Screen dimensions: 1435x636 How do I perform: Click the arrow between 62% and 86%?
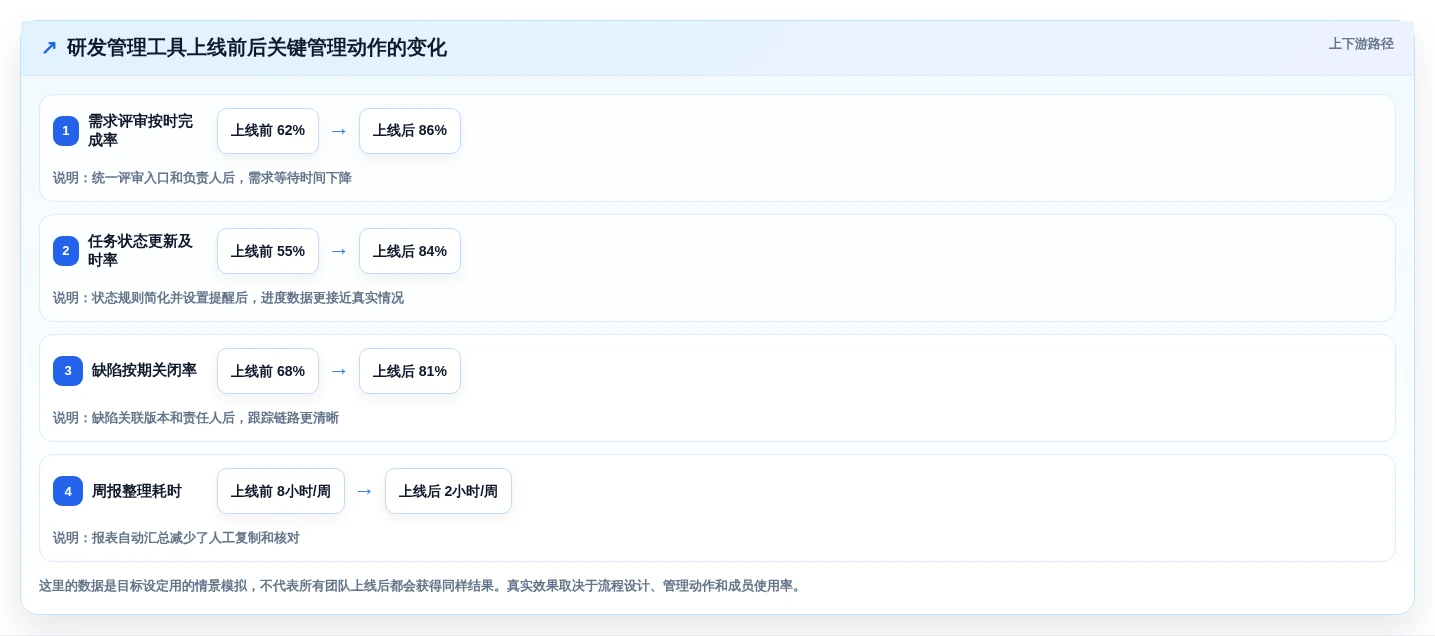pyautogui.click(x=339, y=131)
